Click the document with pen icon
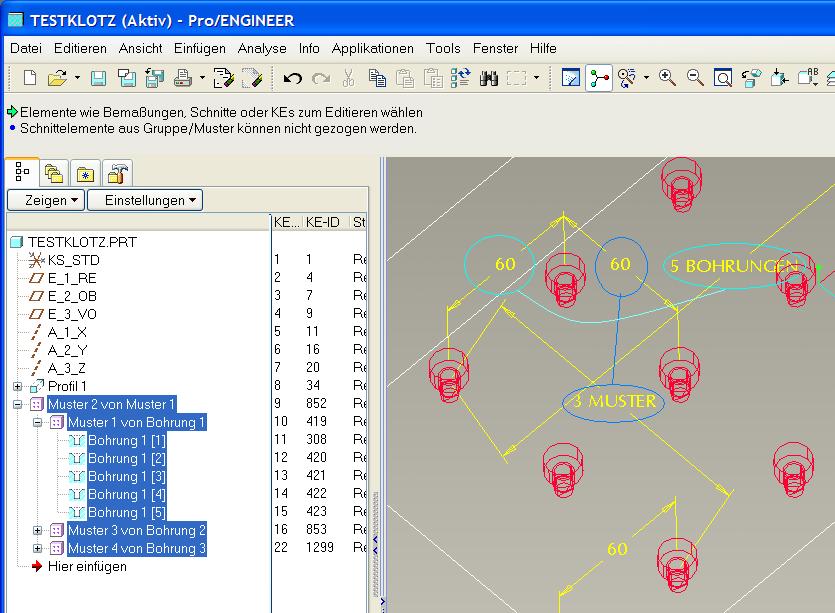 click(224, 78)
